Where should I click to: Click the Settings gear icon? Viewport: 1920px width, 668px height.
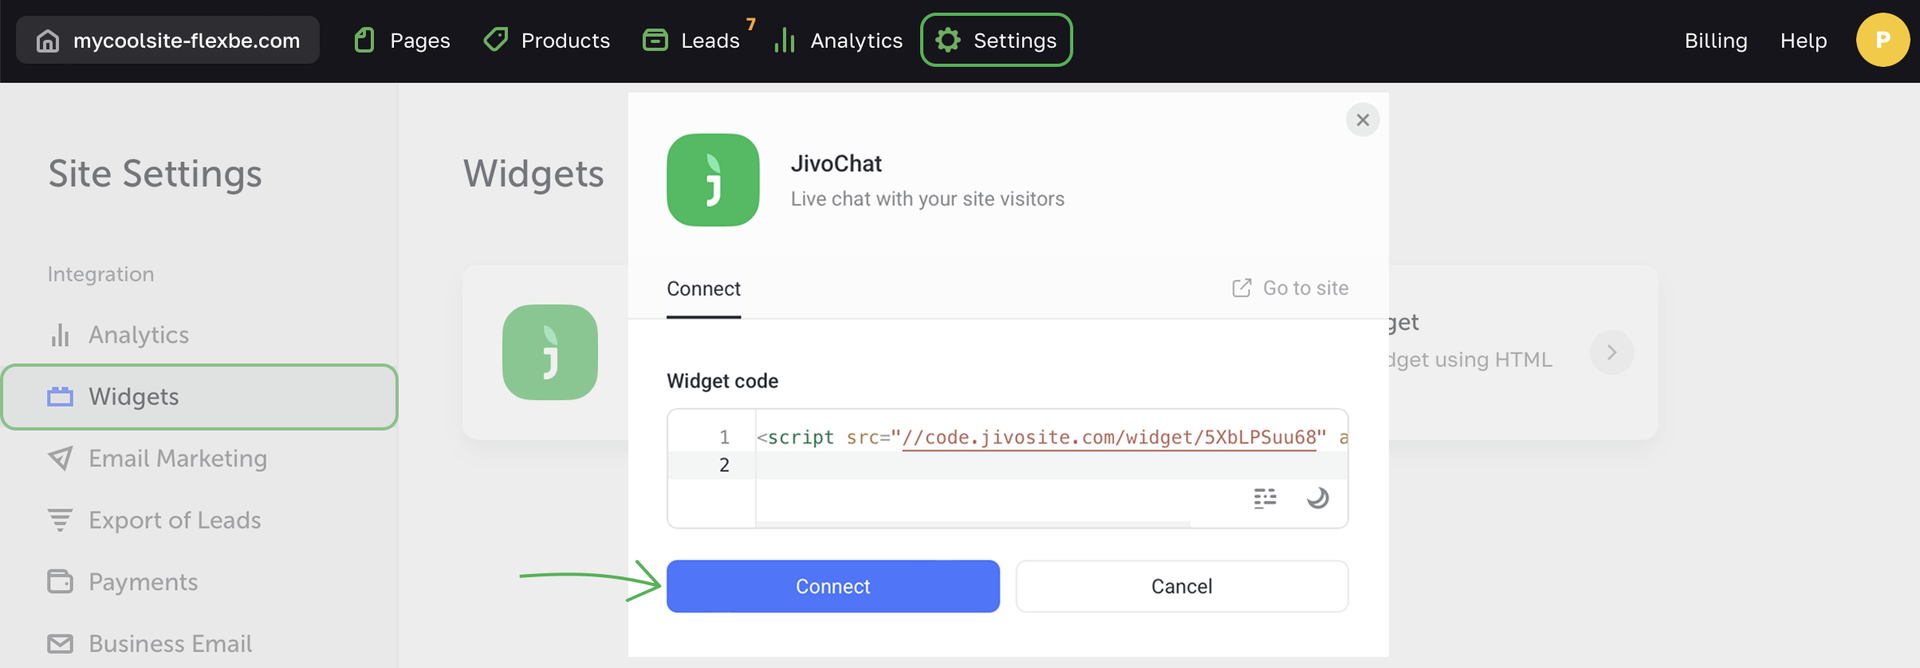point(948,40)
